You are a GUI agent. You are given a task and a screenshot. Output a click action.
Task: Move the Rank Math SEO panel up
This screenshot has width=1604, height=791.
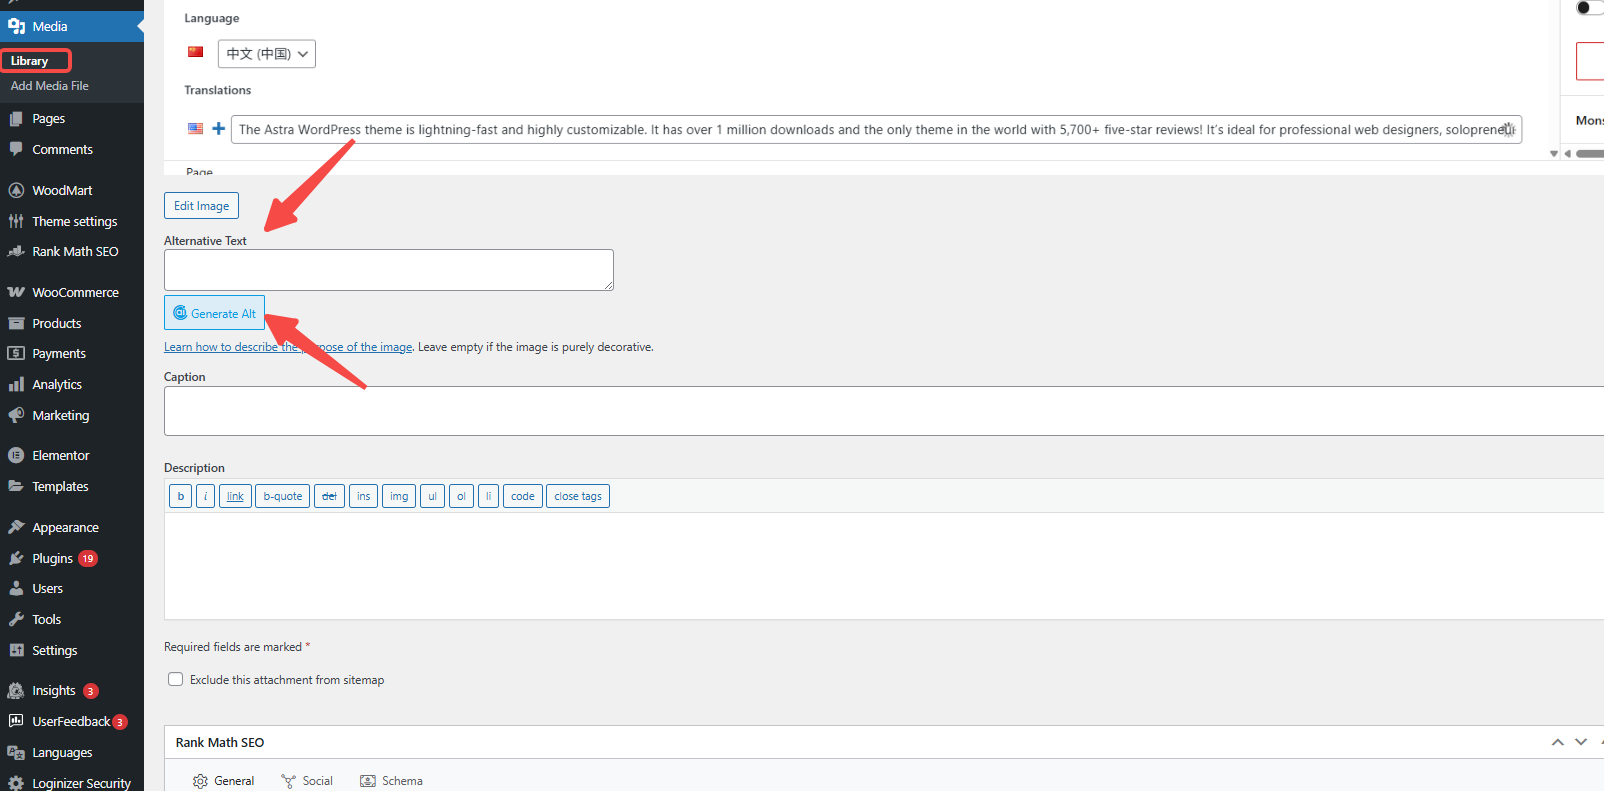pyautogui.click(x=1558, y=742)
